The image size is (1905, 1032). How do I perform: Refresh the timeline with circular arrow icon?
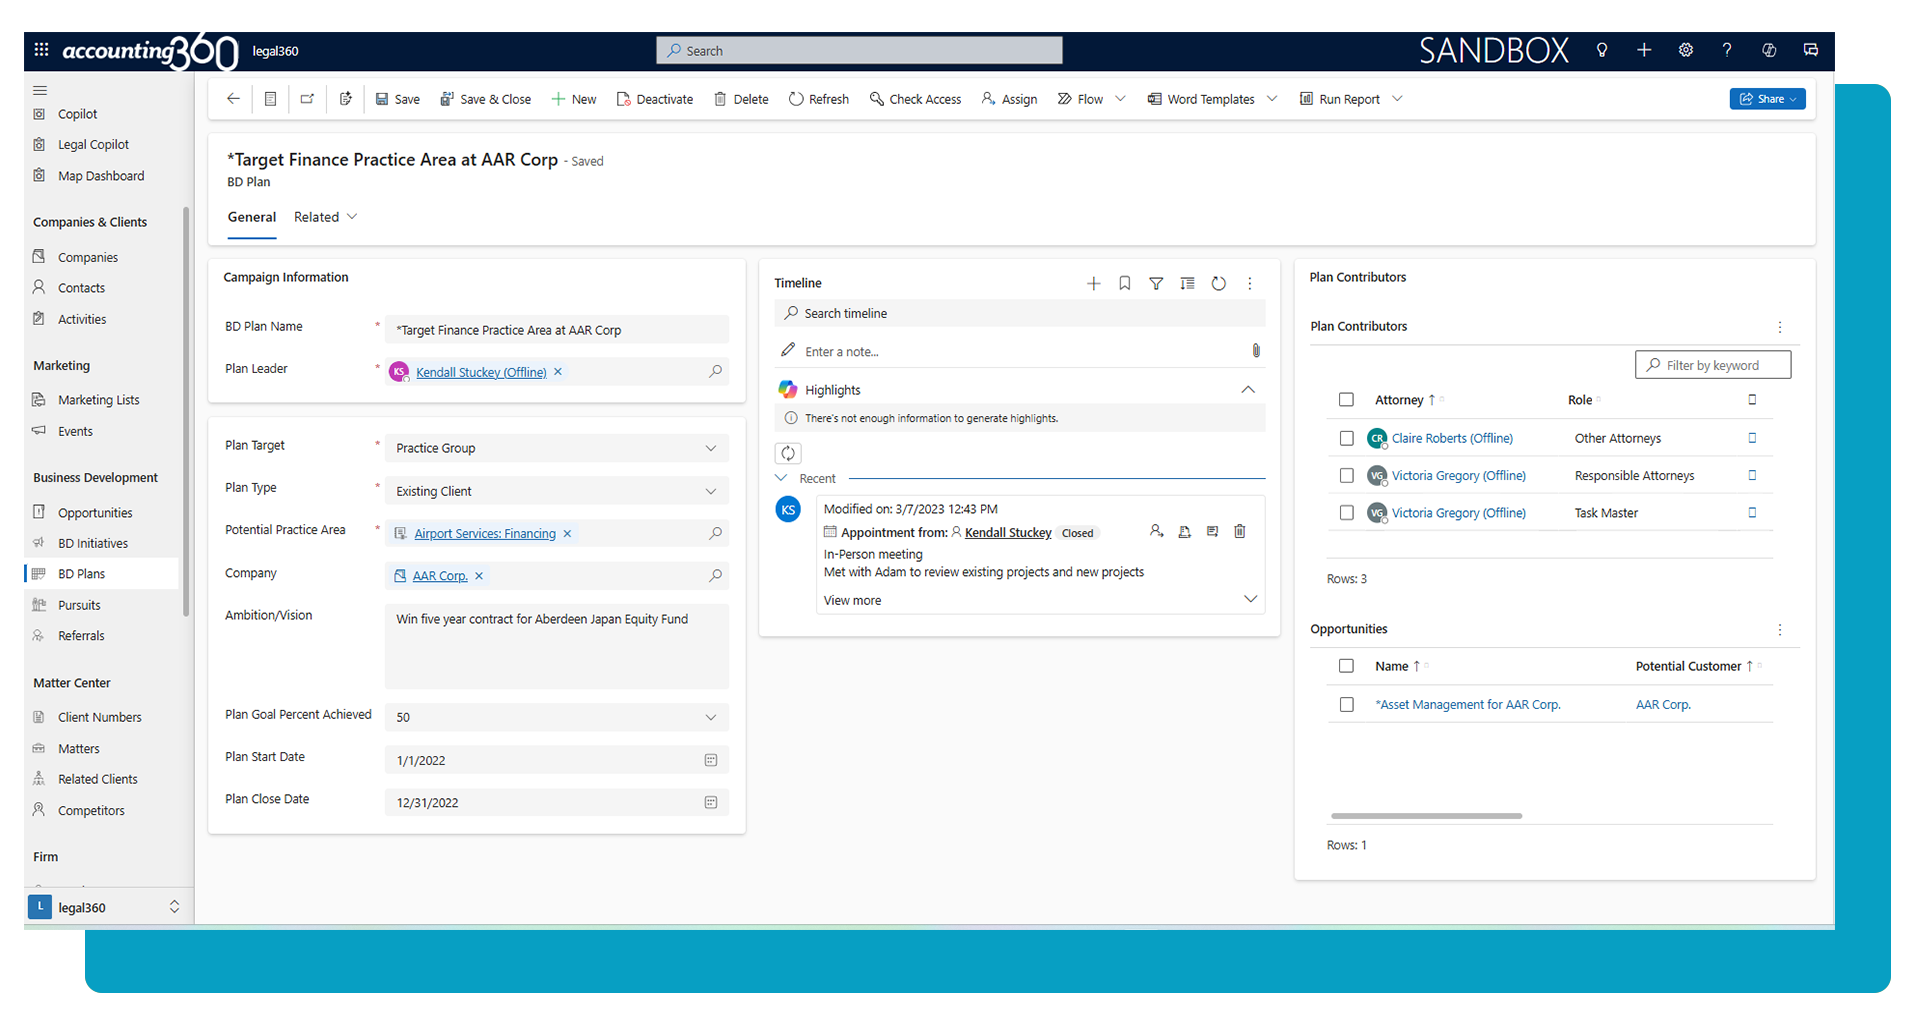1218,284
